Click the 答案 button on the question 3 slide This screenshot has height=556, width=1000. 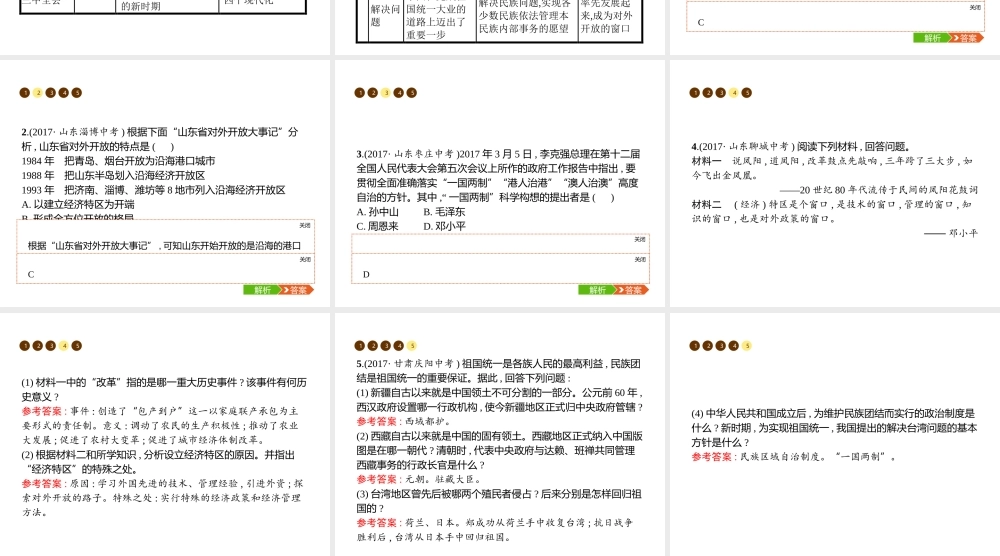(631, 290)
